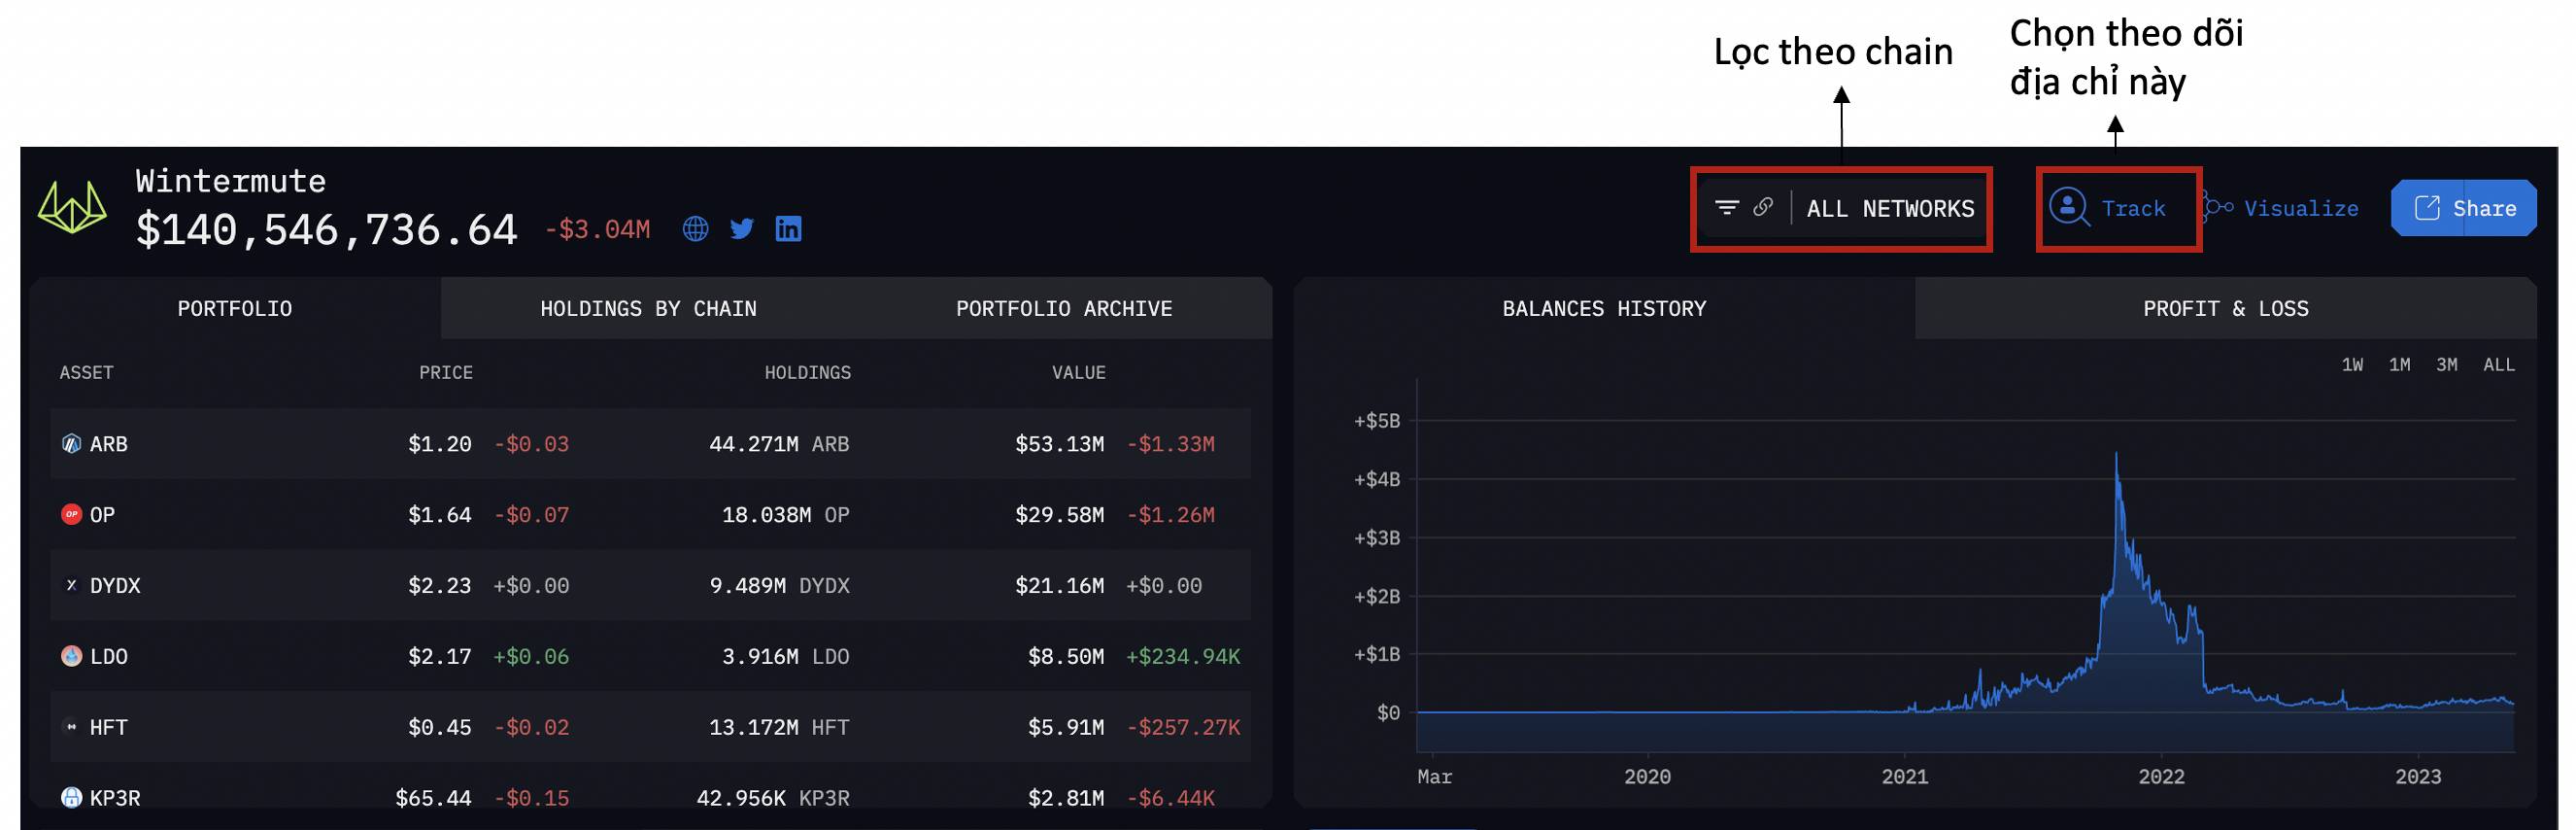Click the HFT token icon

pyautogui.click(x=71, y=727)
